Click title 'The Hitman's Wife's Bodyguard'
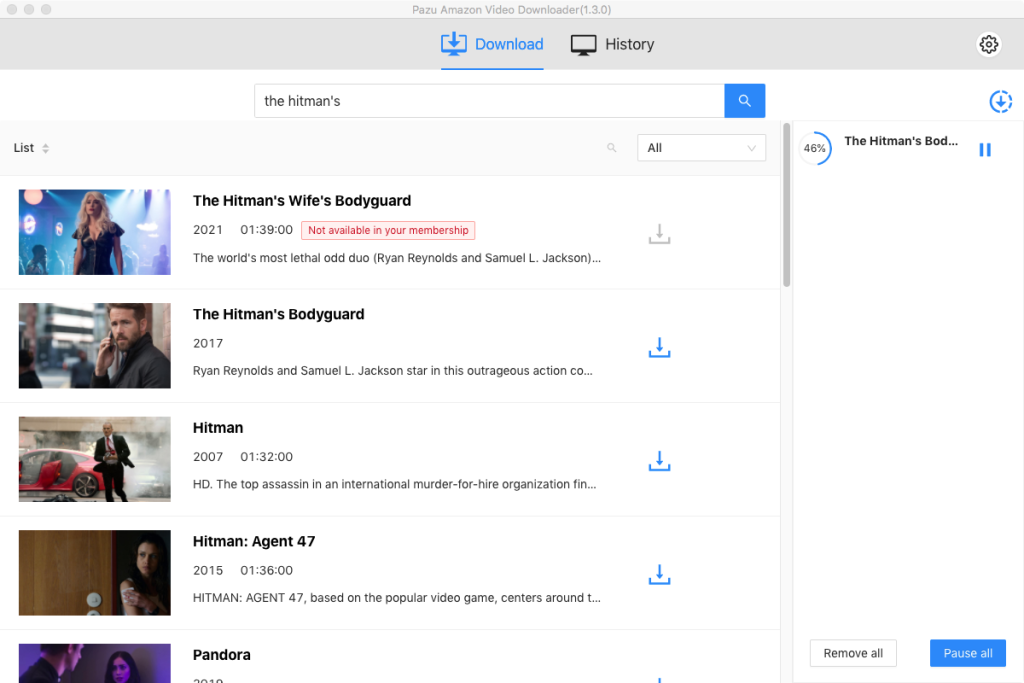Viewport: 1024px width, 683px height. click(302, 200)
